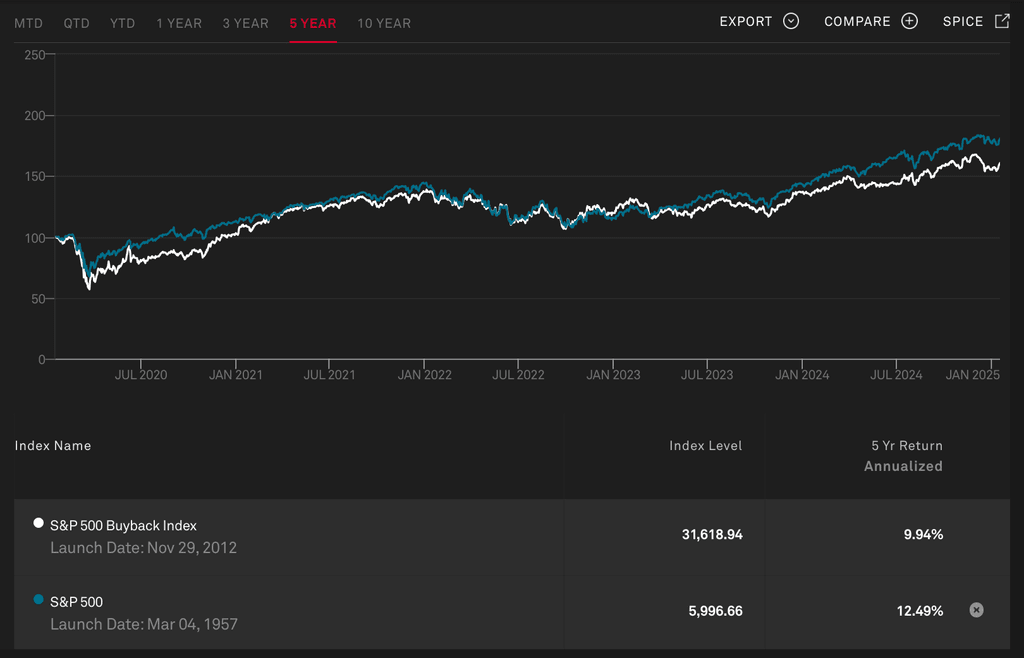
Task: Collapse the currently open 5 YEAR selection
Action: tap(312, 22)
